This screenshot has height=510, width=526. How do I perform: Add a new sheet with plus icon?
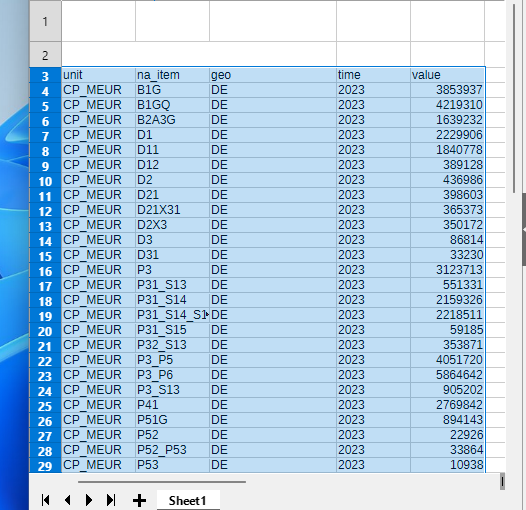(x=139, y=501)
